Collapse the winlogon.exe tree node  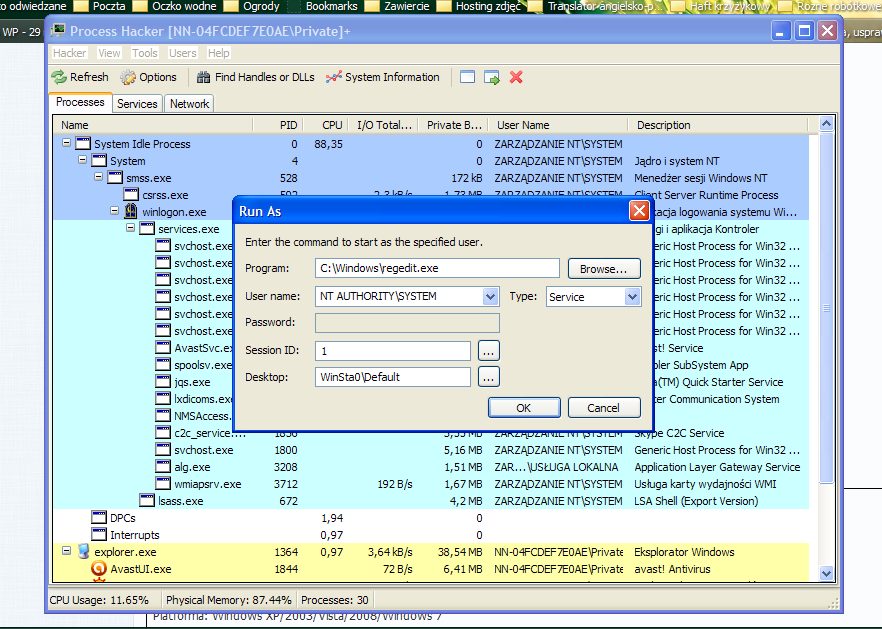click(x=115, y=211)
